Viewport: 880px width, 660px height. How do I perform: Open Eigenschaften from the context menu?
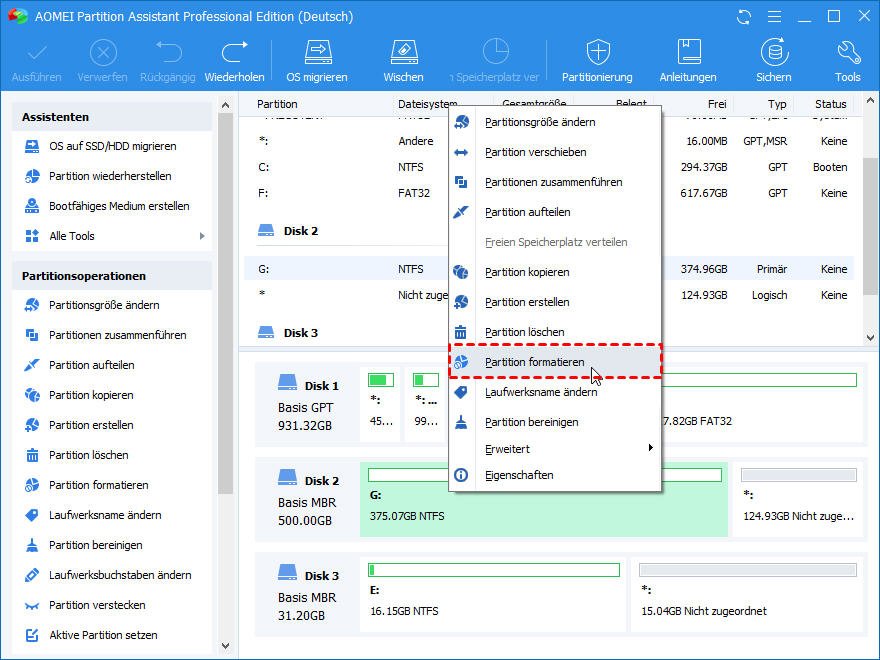[x=554, y=475]
